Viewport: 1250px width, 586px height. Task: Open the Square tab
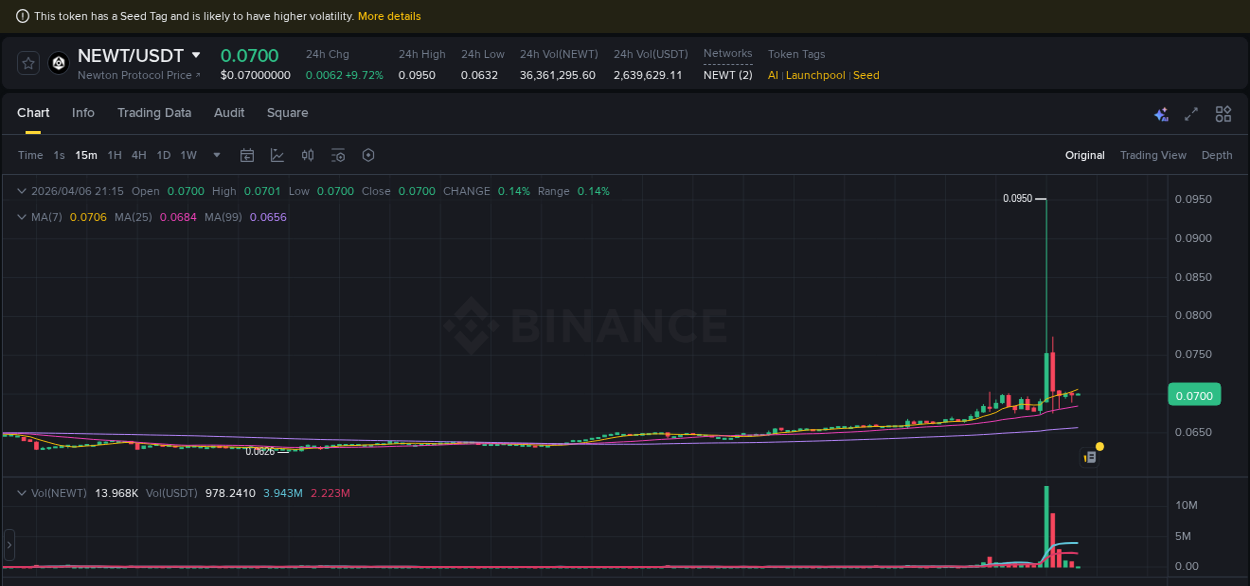[x=287, y=113]
